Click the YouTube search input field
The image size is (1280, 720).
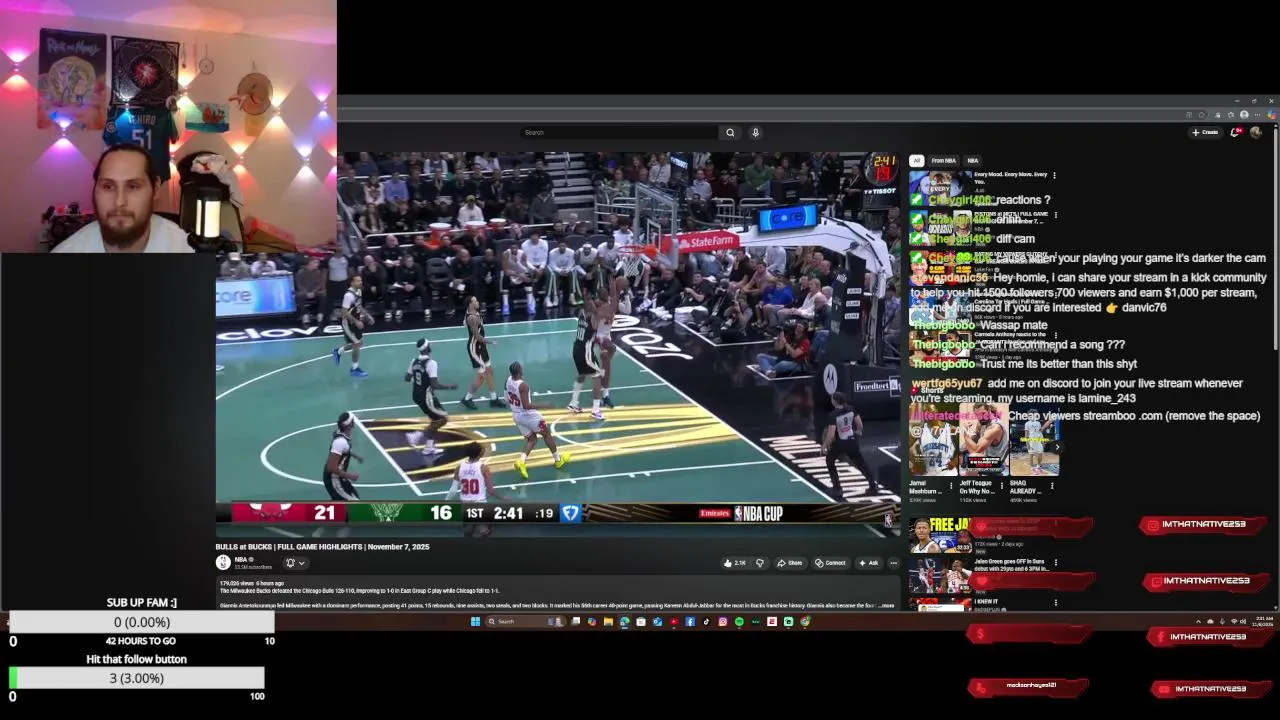tap(618, 132)
